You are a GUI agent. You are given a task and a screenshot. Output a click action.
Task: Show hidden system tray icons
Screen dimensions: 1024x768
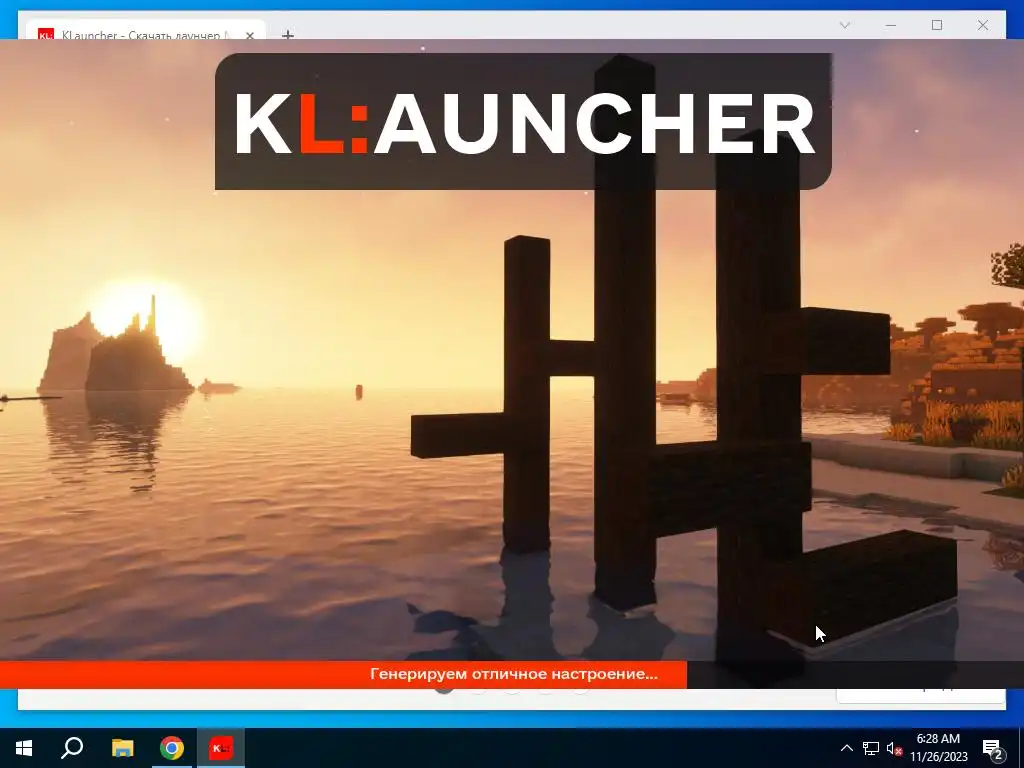[846, 748]
